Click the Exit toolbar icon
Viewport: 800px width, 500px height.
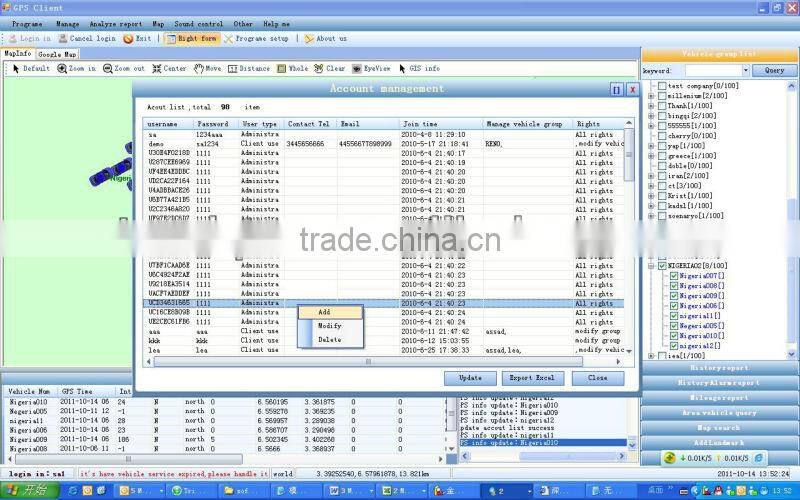click(x=137, y=38)
